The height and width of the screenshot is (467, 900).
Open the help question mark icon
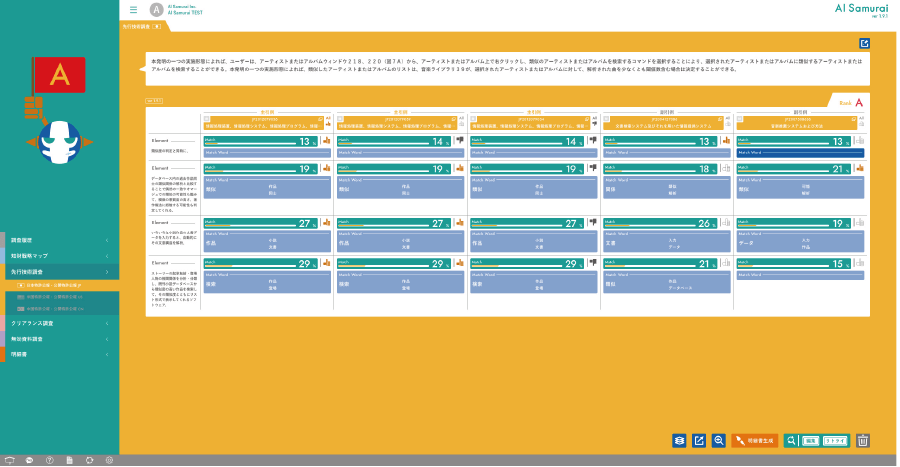tap(50, 460)
